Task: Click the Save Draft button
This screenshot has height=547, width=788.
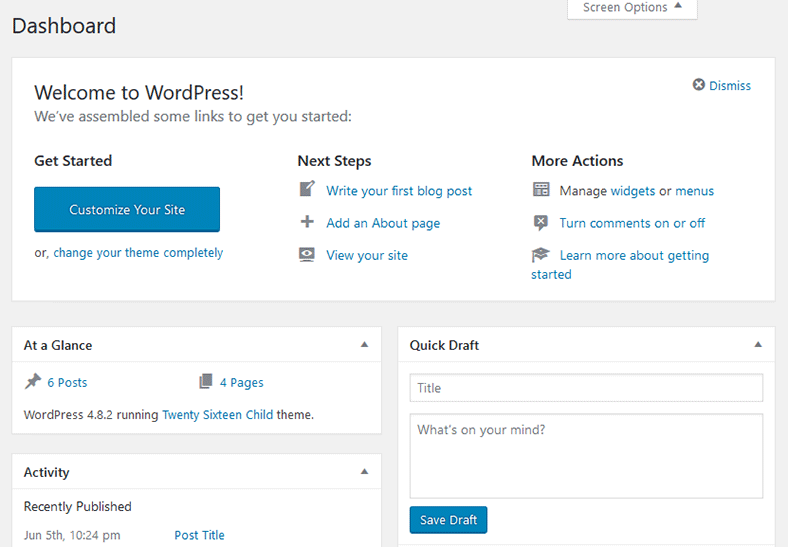Action: click(x=448, y=520)
